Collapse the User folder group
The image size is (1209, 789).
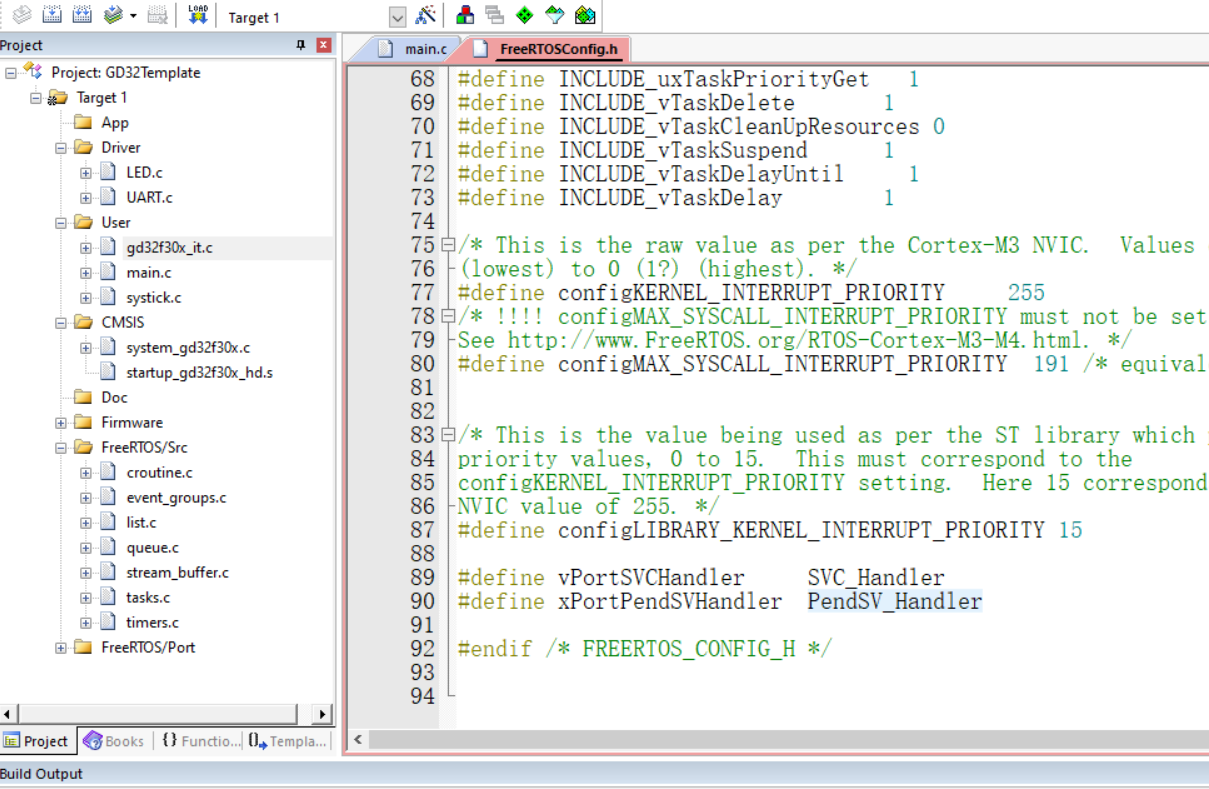tap(61, 222)
